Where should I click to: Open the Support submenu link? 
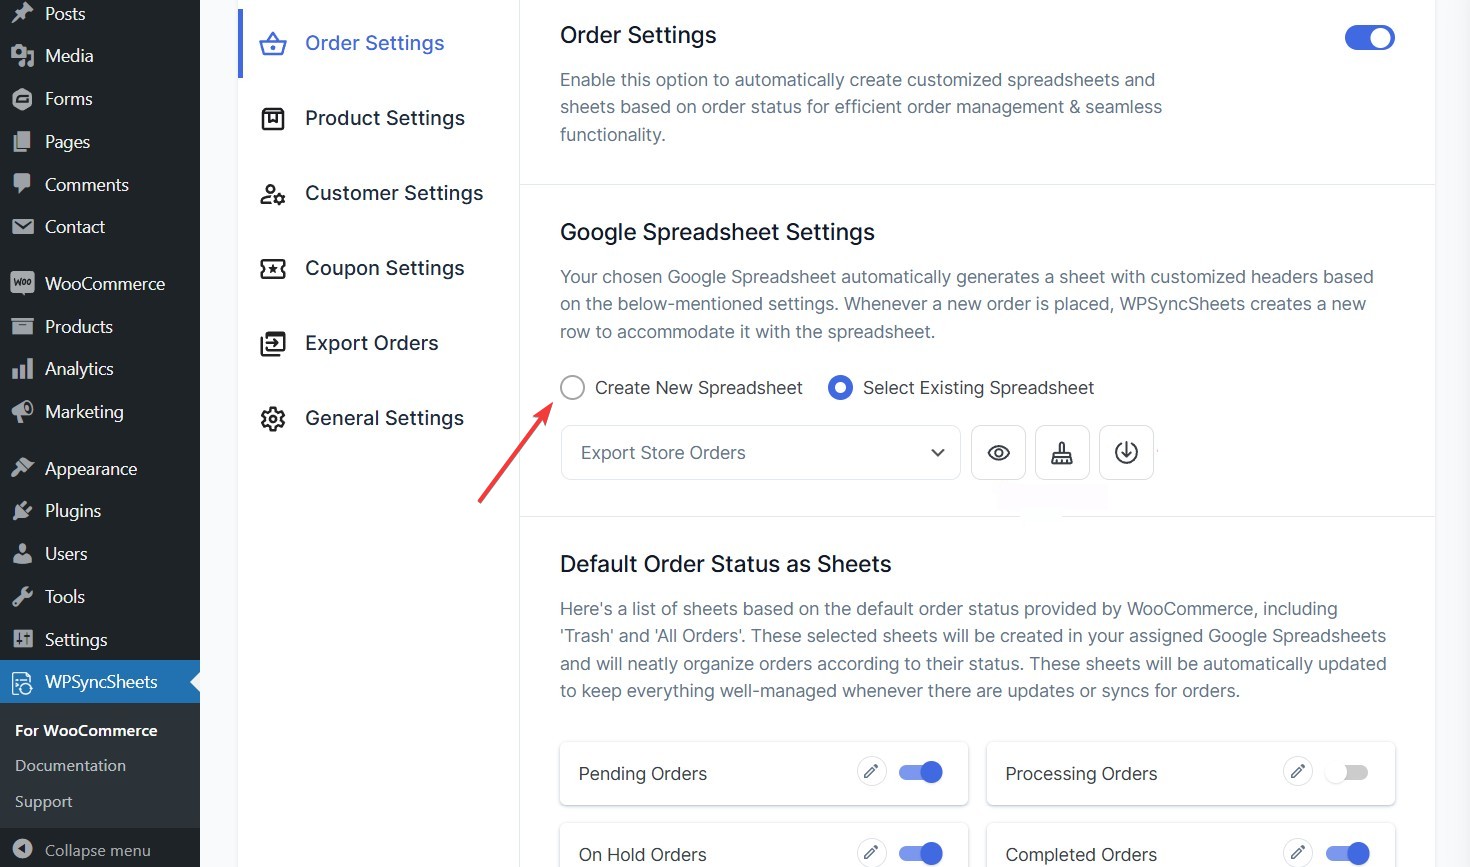pos(43,802)
